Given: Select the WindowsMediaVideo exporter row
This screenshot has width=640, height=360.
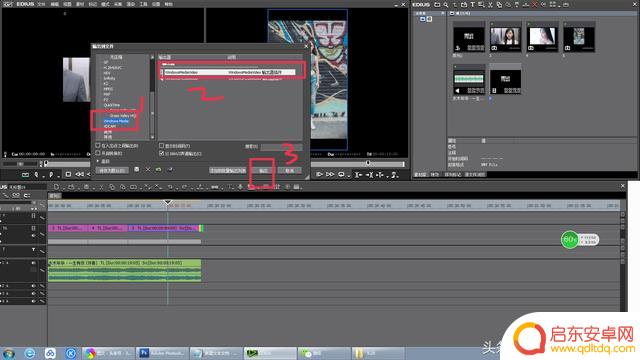Looking at the screenshot, I should pyautogui.click(x=229, y=72).
